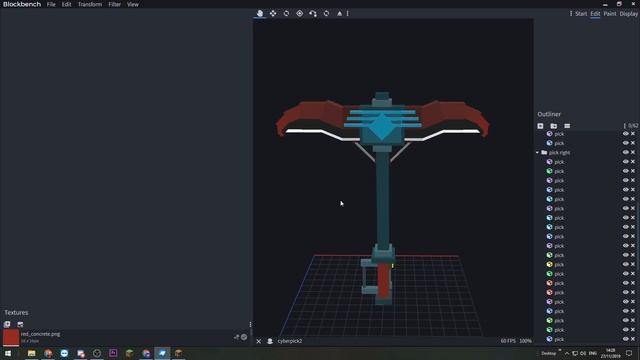This screenshot has width=640, height=360.
Task: Open the View menu
Action: [x=133, y=4]
